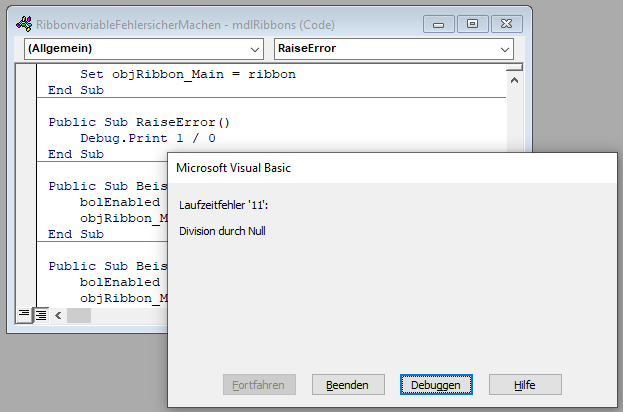Open the RaiseError procedure dropdown

pos(504,48)
